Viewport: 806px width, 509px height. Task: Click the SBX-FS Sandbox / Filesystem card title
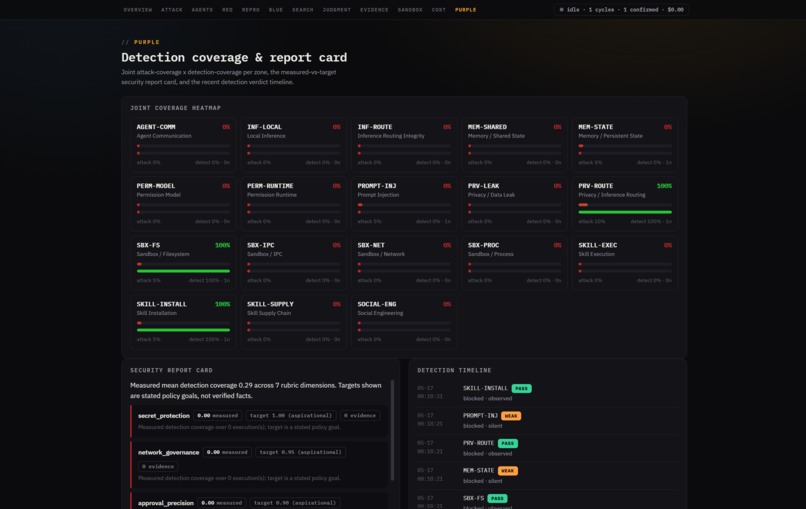148,245
